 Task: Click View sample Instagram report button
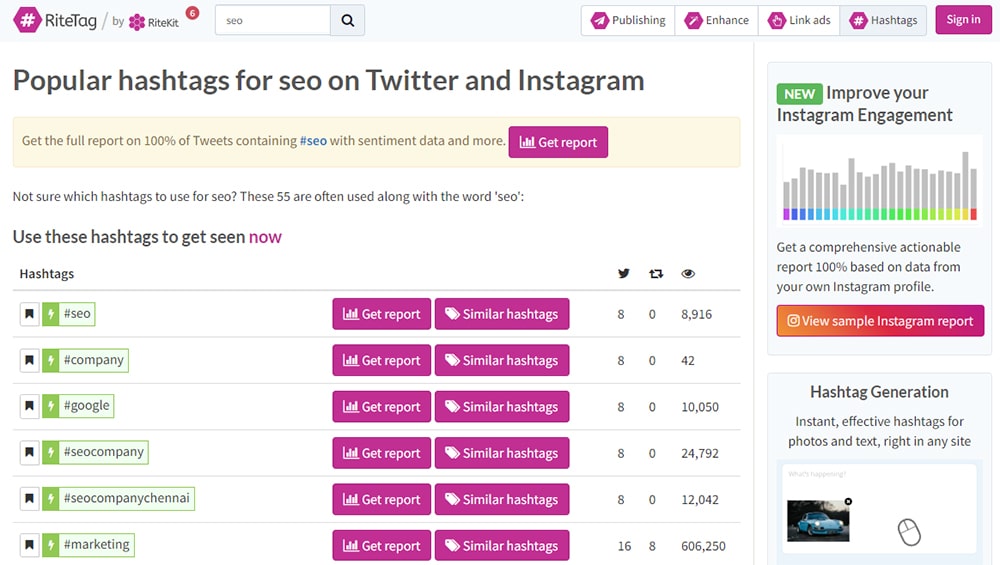coord(880,321)
